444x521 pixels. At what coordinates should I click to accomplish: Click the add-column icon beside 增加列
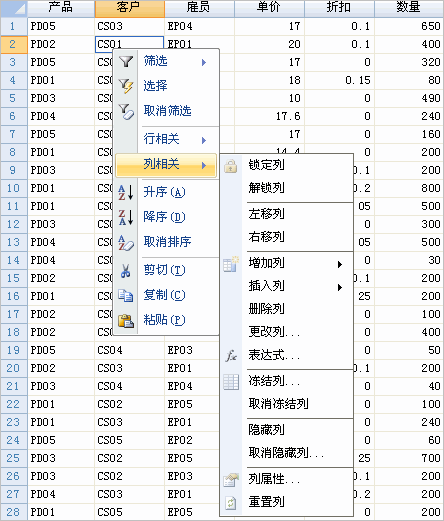231,264
